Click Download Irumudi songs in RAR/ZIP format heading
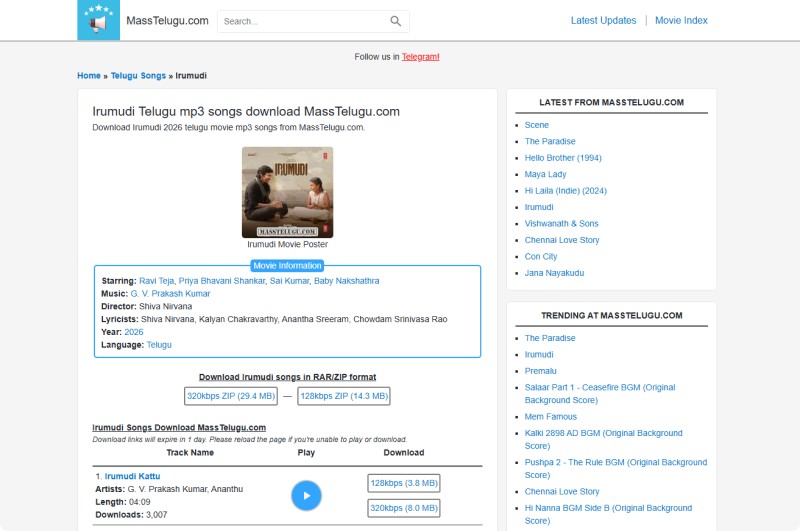This screenshot has width=800, height=531. pyautogui.click(x=287, y=377)
